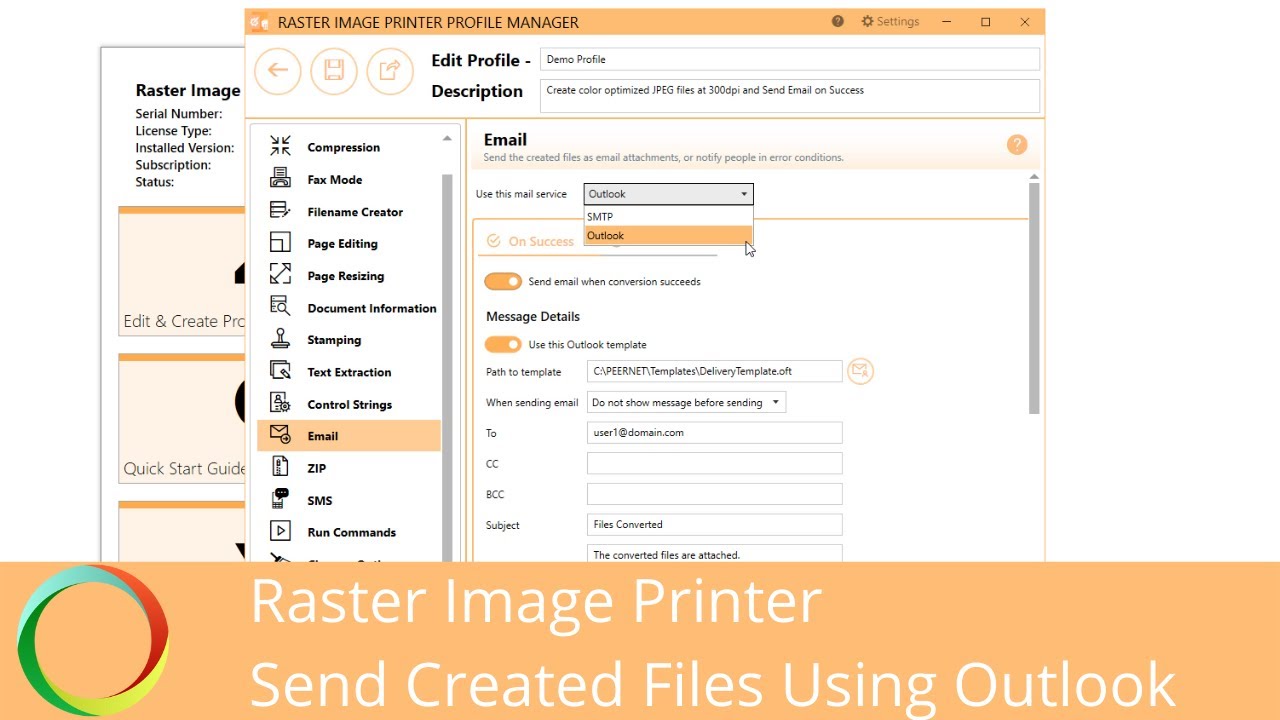Click the Outlook template browse icon
The width and height of the screenshot is (1280, 720).
coord(860,371)
